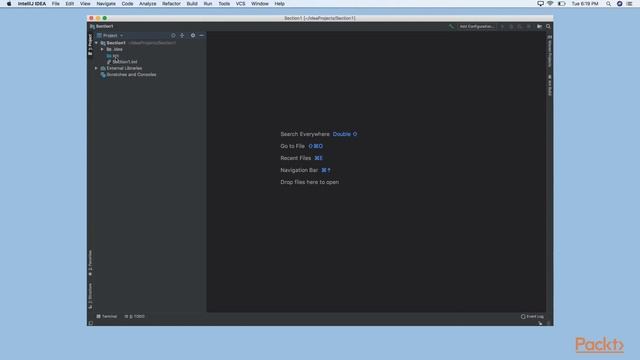This screenshot has height=360, width=640.
Task: Select Scratches and Consoles
Action: click(128, 75)
